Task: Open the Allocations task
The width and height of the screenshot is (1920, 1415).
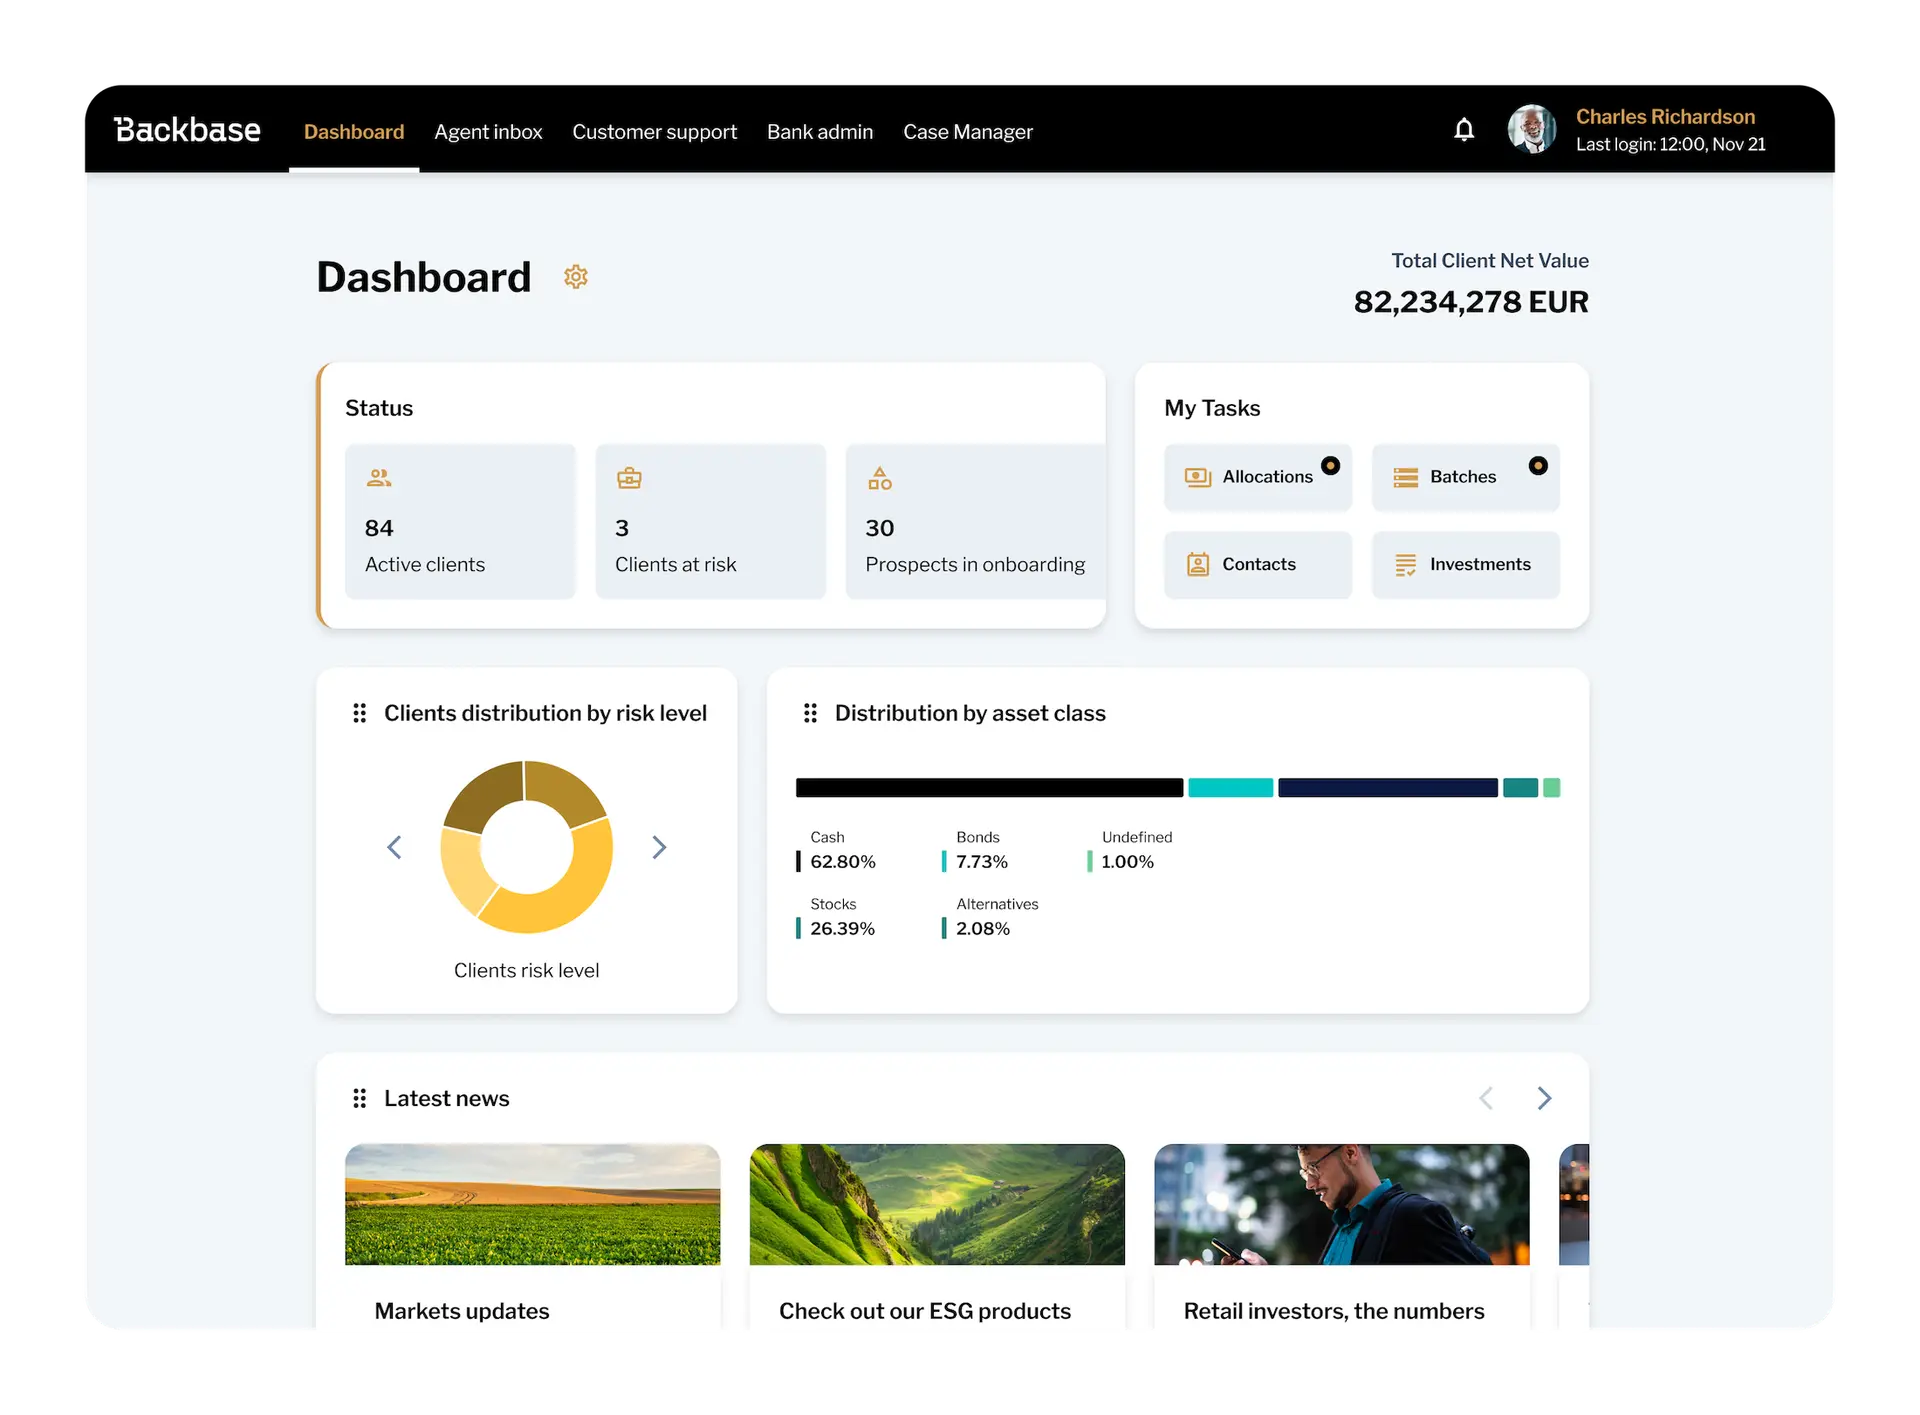Action: tap(1257, 477)
